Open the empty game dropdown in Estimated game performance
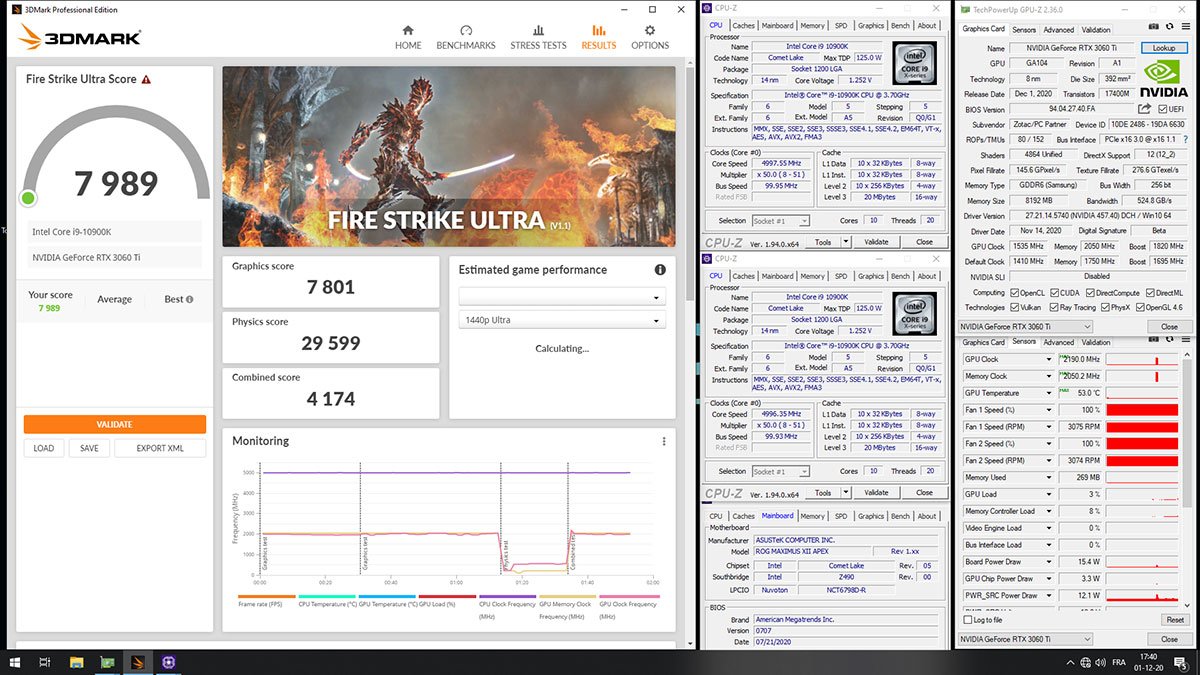Screen dimensions: 1200x675 click(x=562, y=297)
